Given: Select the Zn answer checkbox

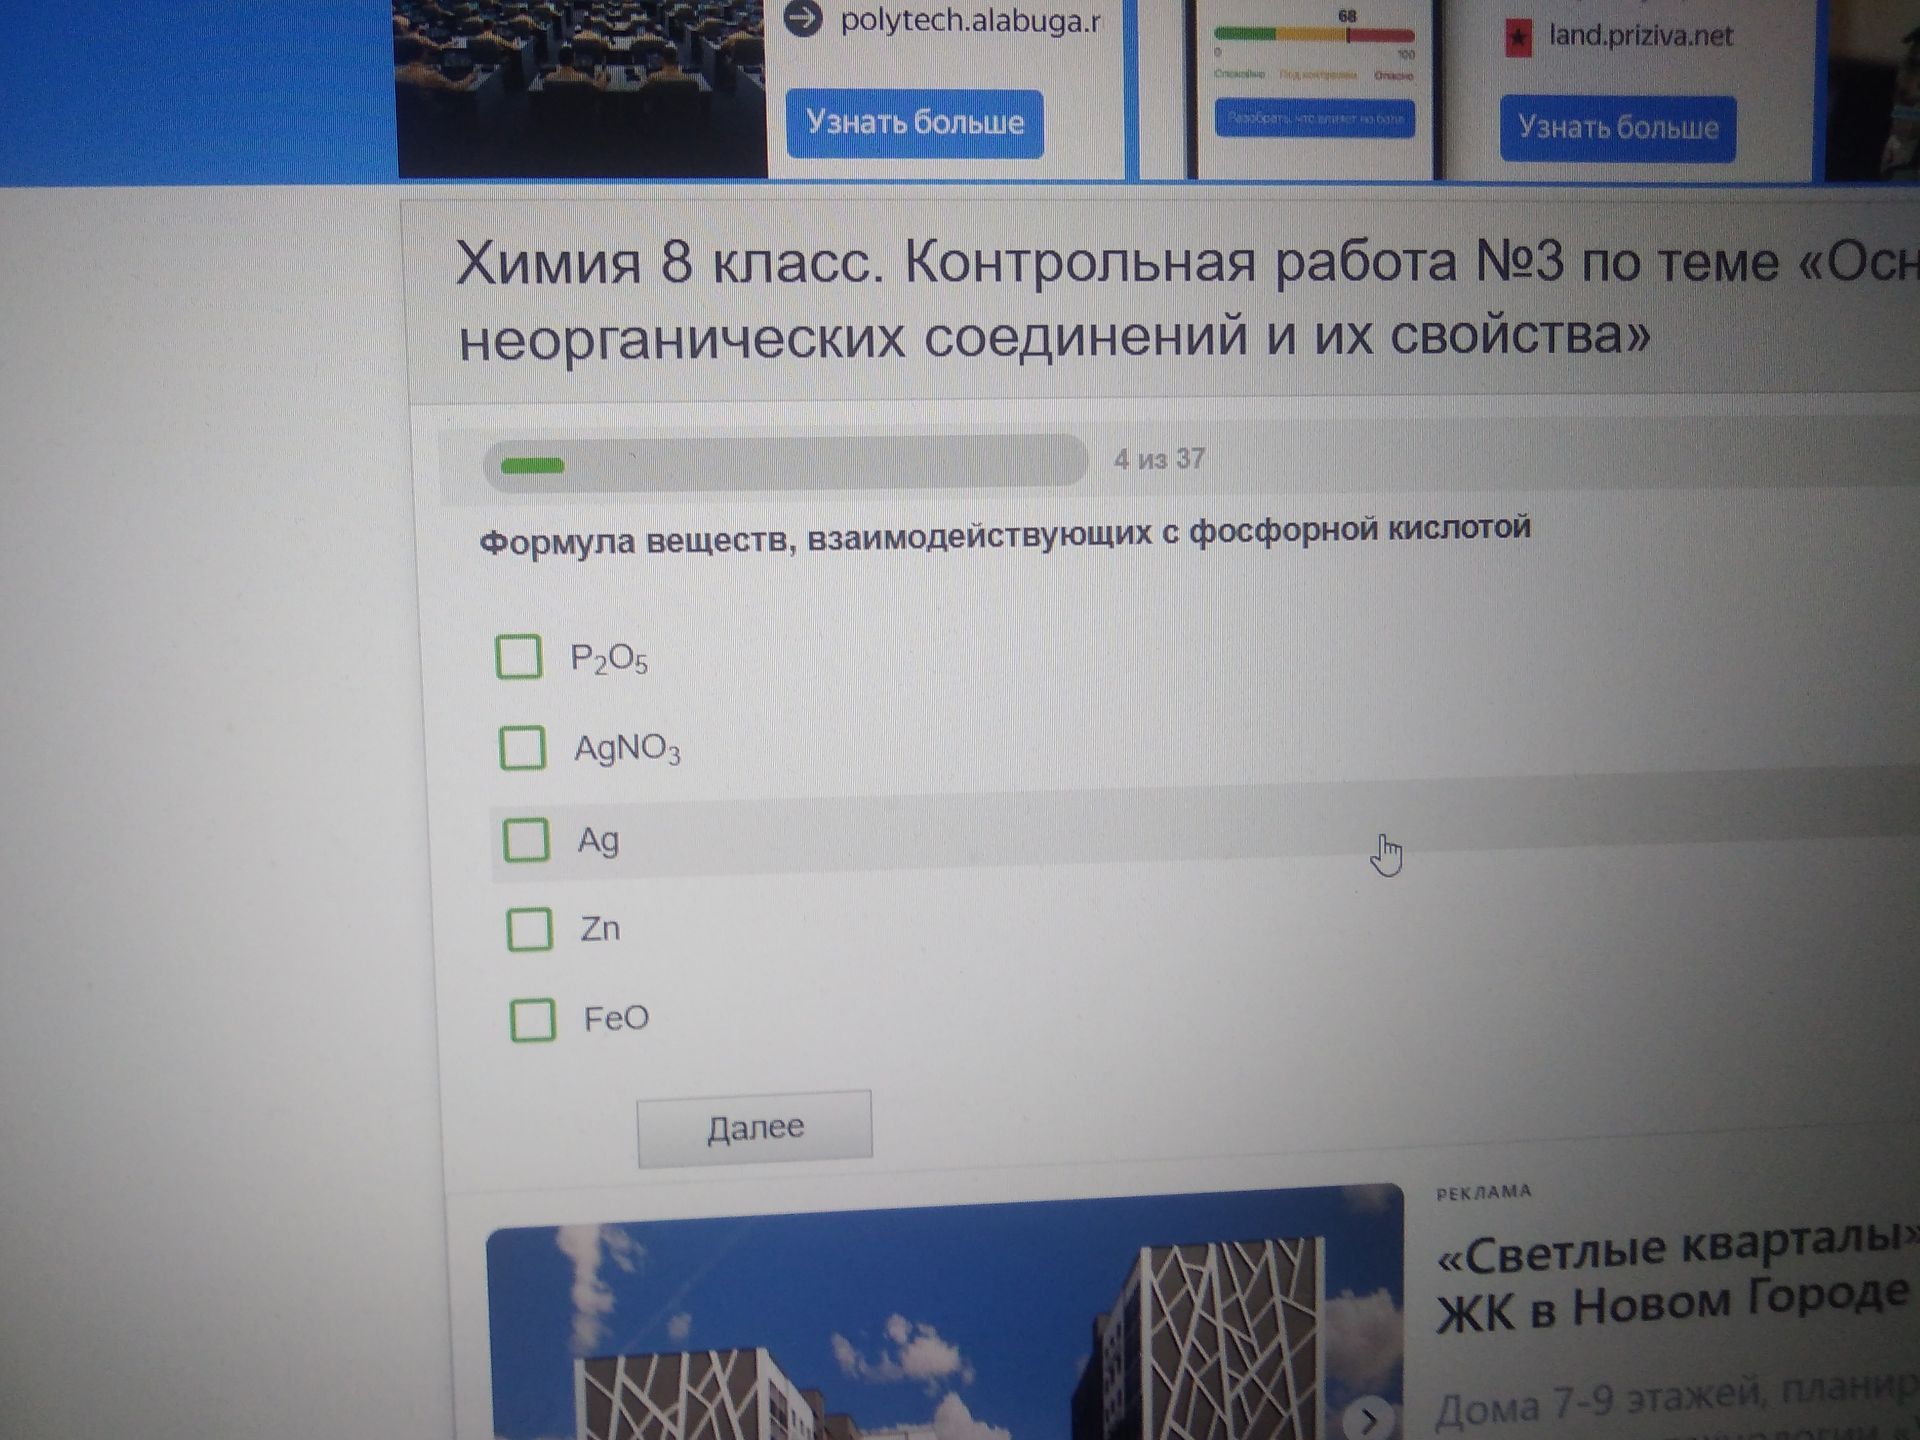Looking at the screenshot, I should [529, 928].
